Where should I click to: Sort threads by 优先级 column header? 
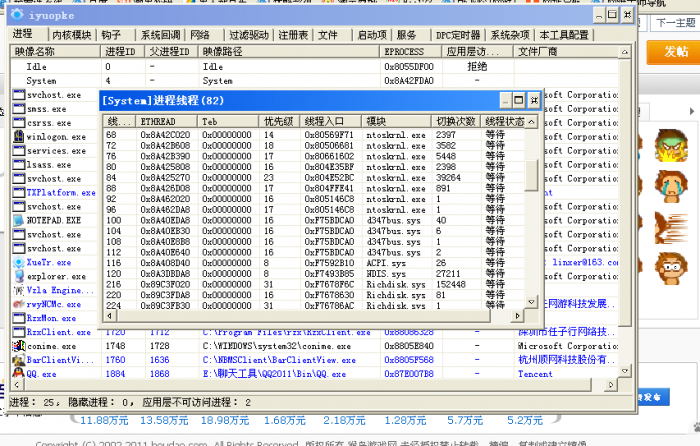point(279,121)
